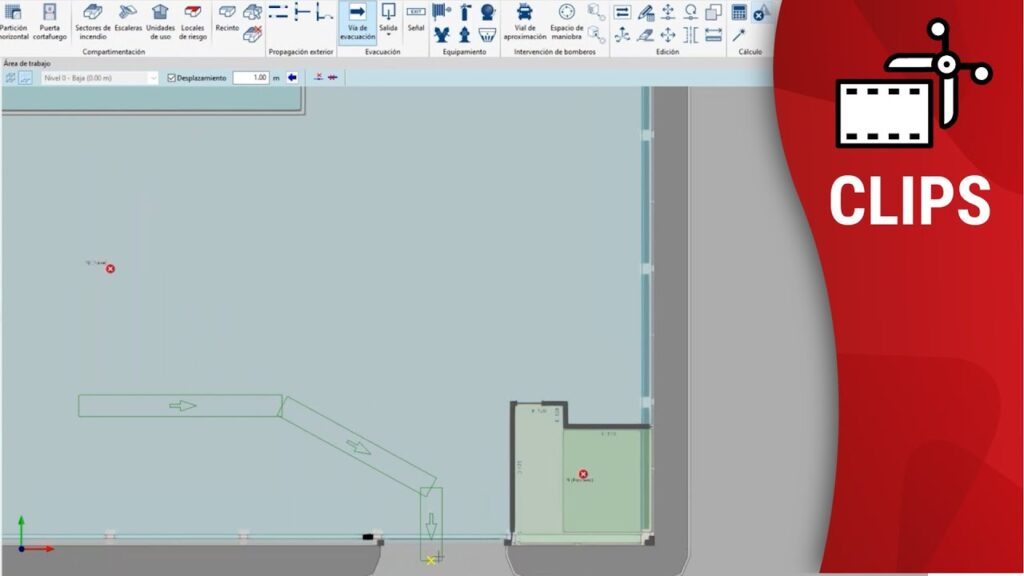
Task: Toggle the Desplazamiento checkbox
Action: coord(171,77)
